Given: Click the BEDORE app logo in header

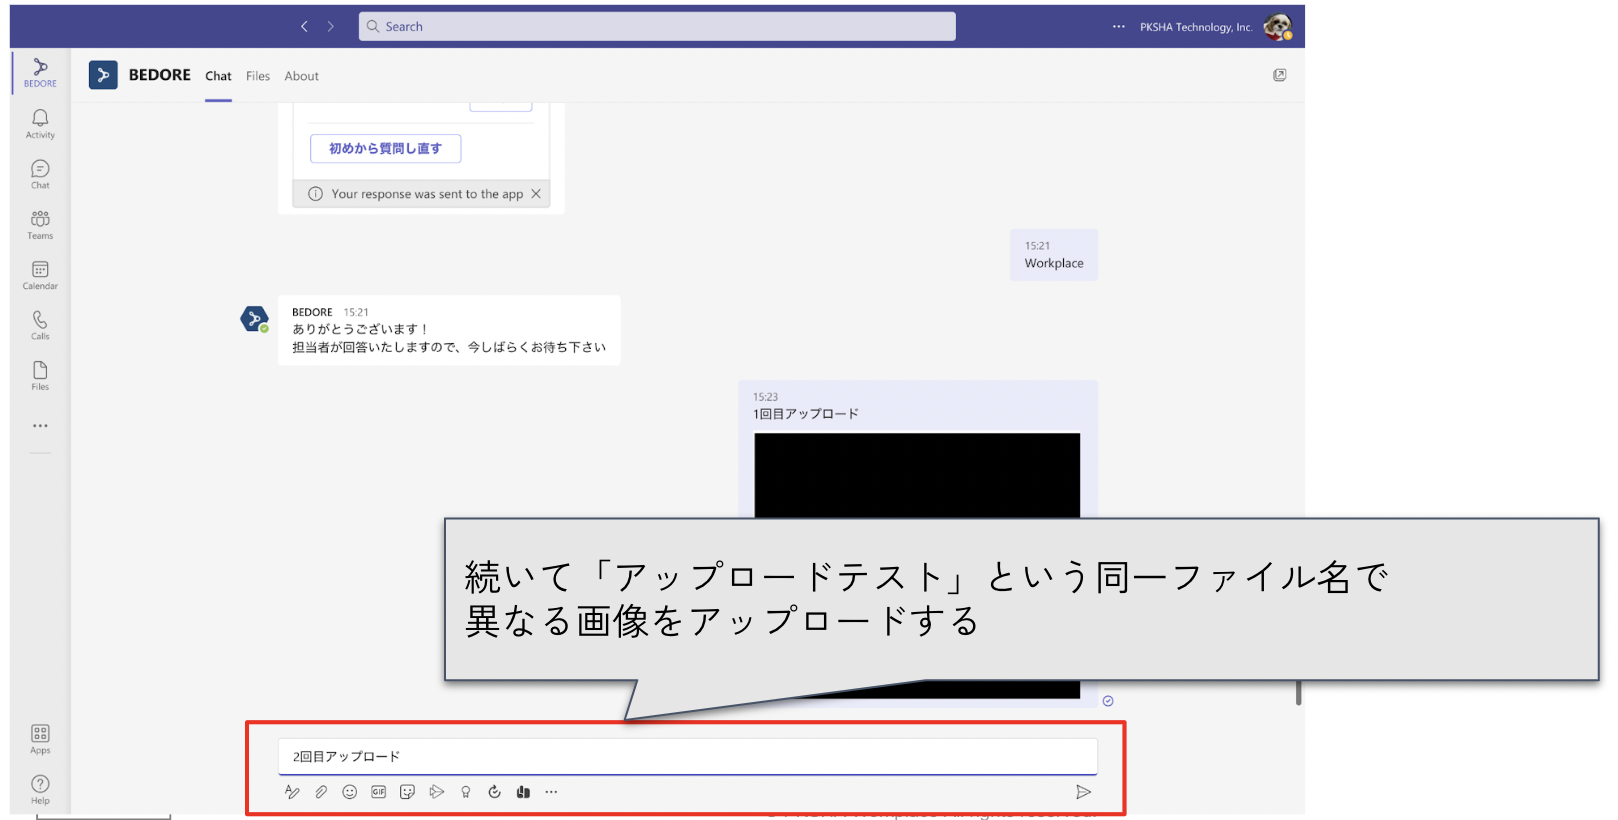Looking at the screenshot, I should click(x=103, y=75).
